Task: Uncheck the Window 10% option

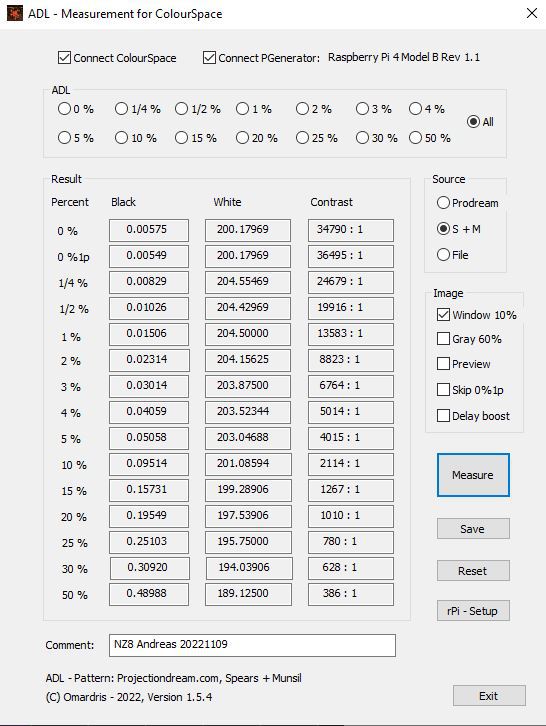Action: point(443,315)
